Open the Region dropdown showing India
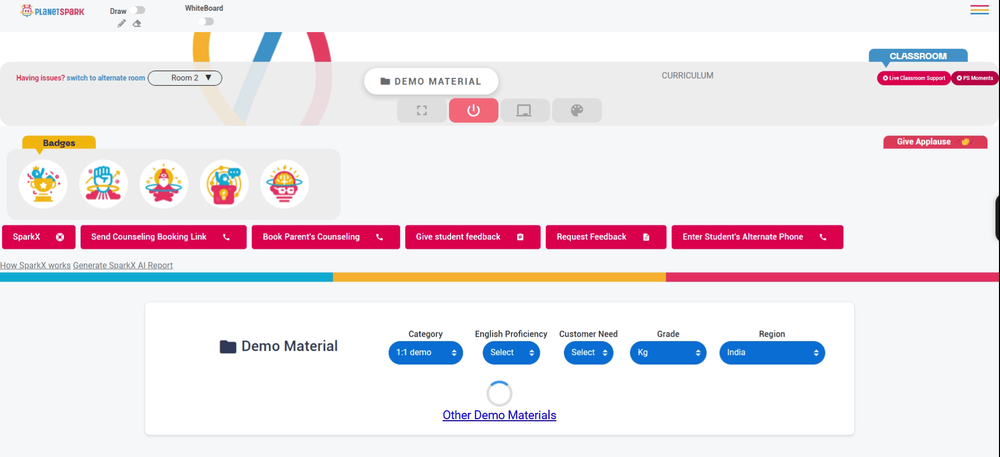1000x457 pixels. 772,352
